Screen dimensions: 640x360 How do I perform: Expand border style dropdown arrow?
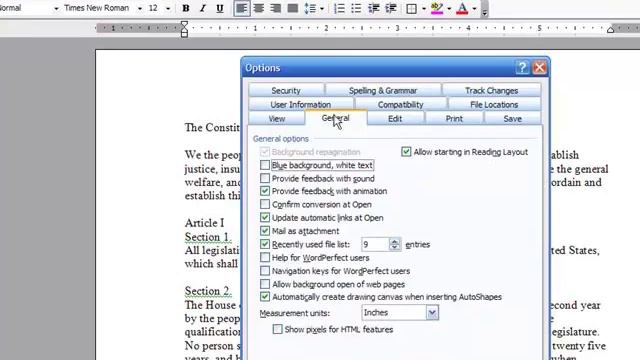tap(424, 8)
